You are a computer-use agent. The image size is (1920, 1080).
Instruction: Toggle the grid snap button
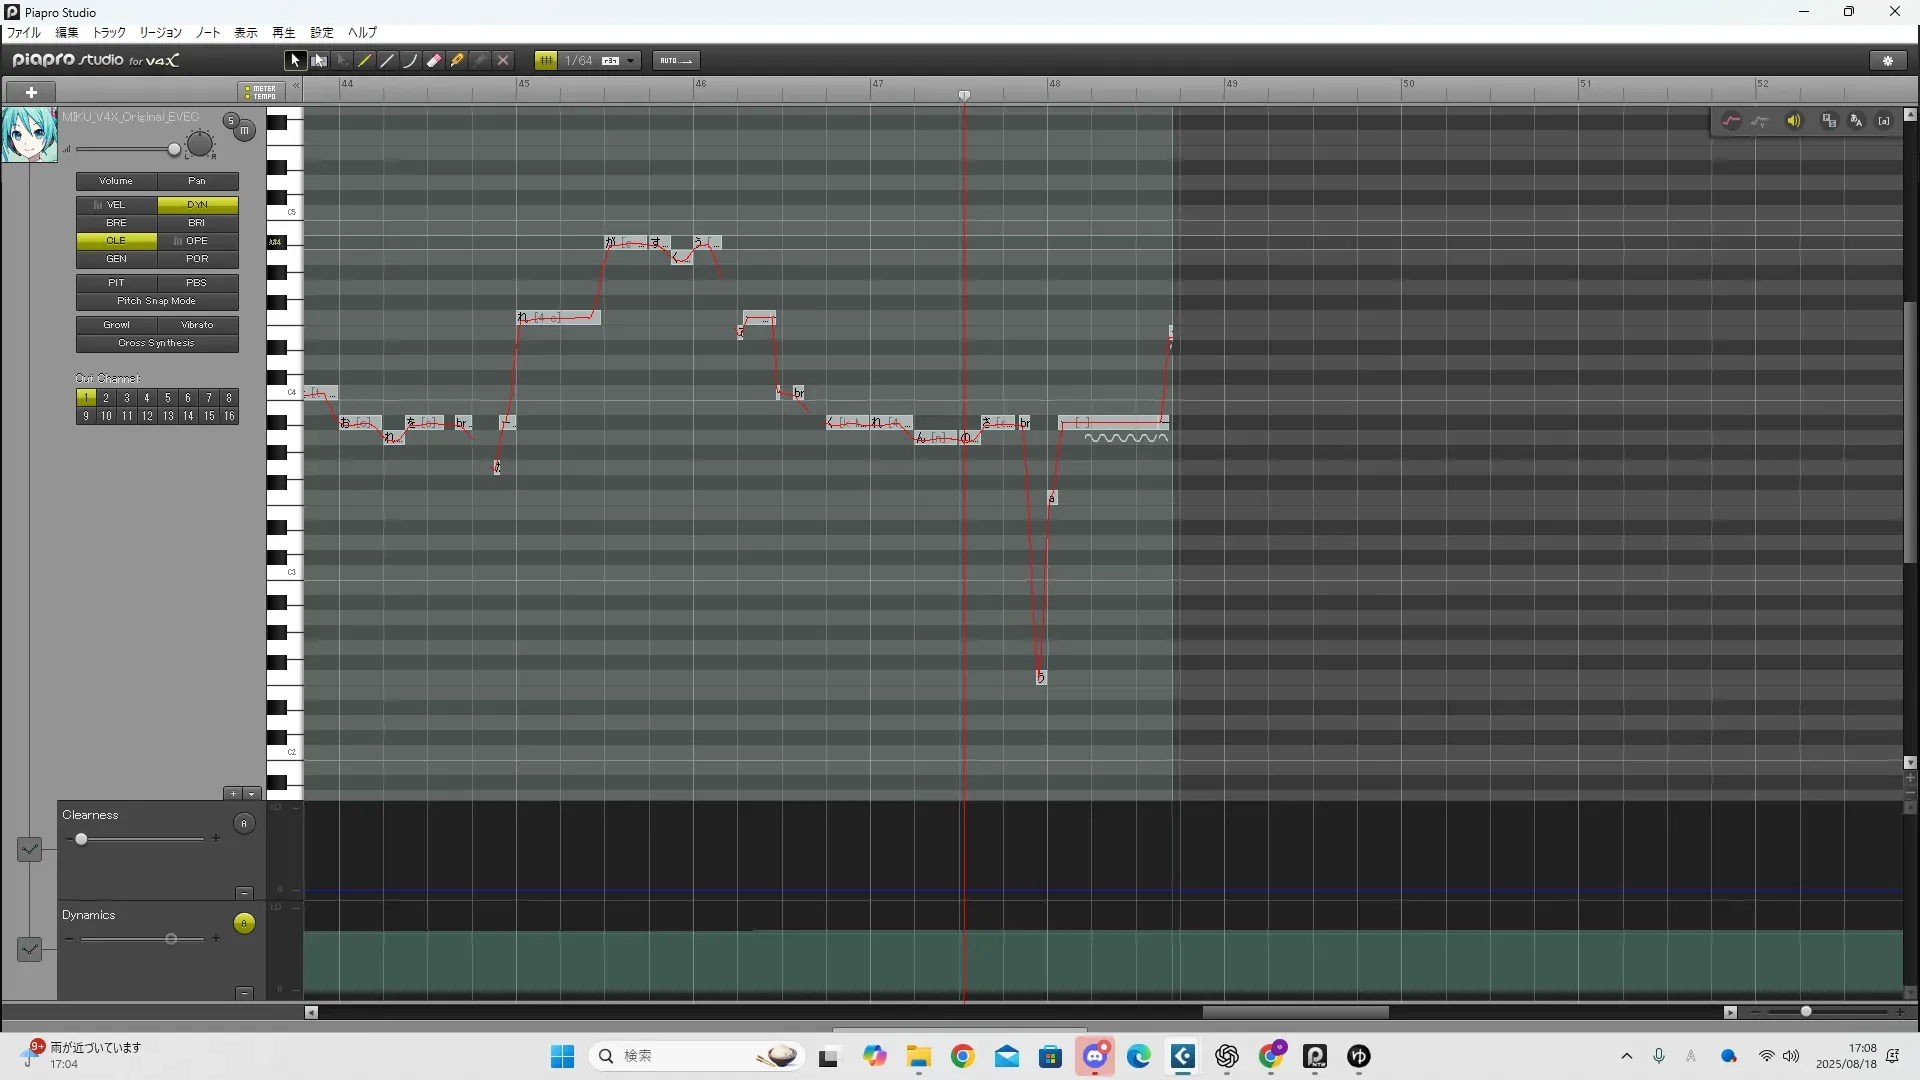(545, 61)
